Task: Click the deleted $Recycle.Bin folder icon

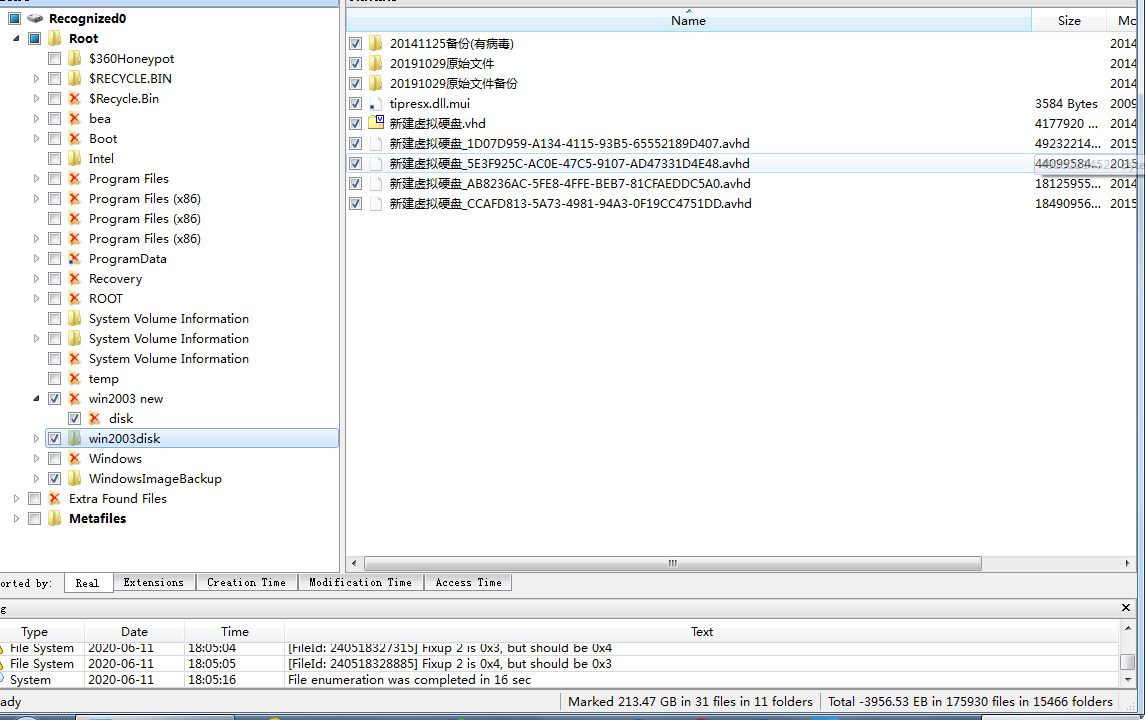Action: [x=74, y=99]
